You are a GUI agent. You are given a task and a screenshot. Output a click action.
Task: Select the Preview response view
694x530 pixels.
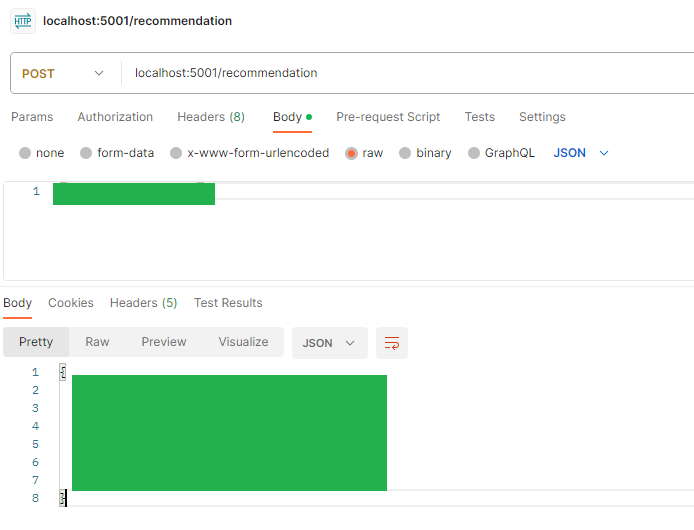coord(164,342)
